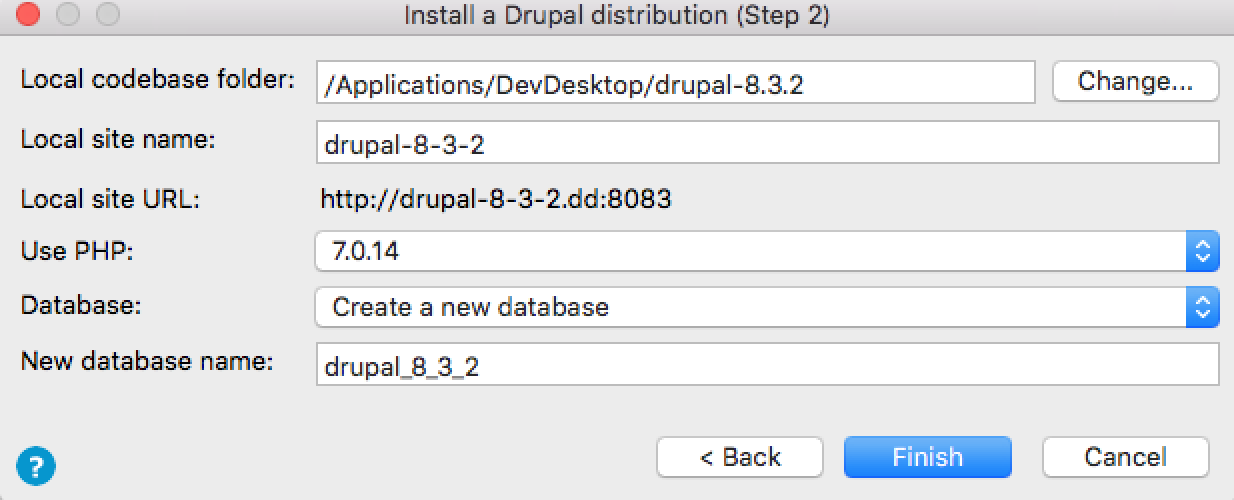
Task: Click the blue arrow stepper on PHP dropdown
Action: pos(1203,250)
